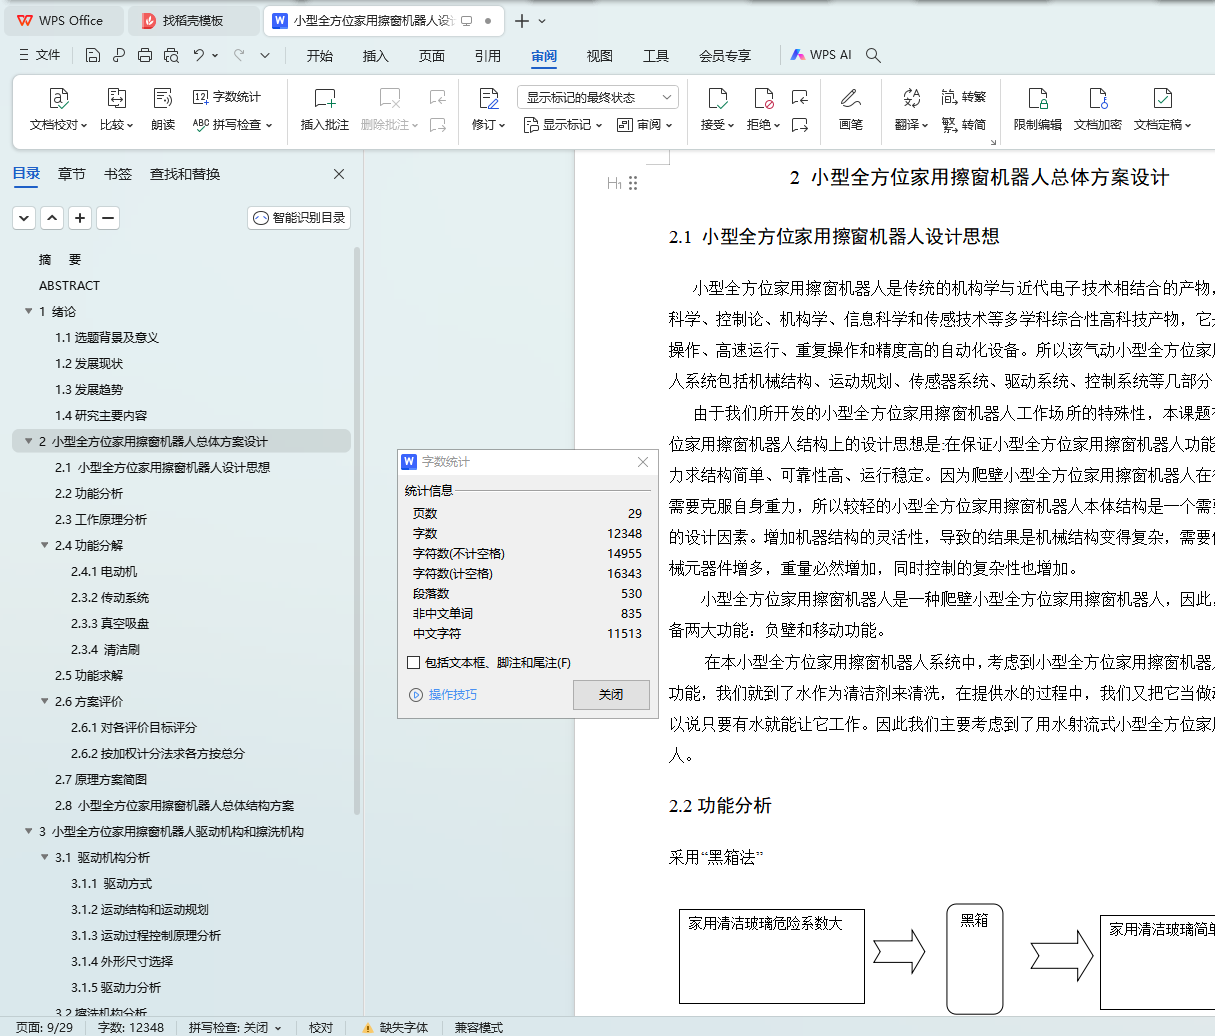
Task: Switch to the 视图 ribbon tab
Action: pos(600,56)
